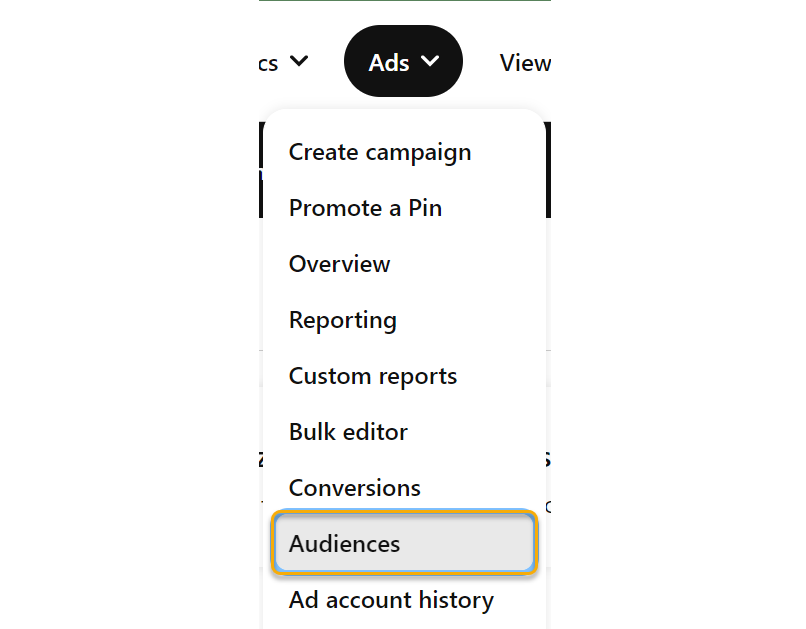
Task: Select the highlighted Audiences item
Action: 404,544
